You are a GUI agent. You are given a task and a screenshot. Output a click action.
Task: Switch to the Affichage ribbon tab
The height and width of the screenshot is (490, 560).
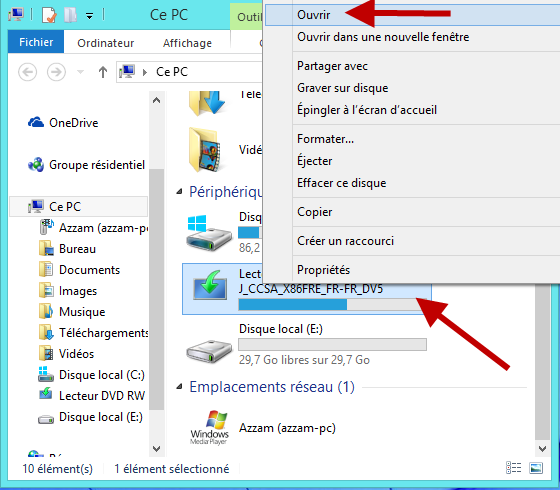coord(187,43)
